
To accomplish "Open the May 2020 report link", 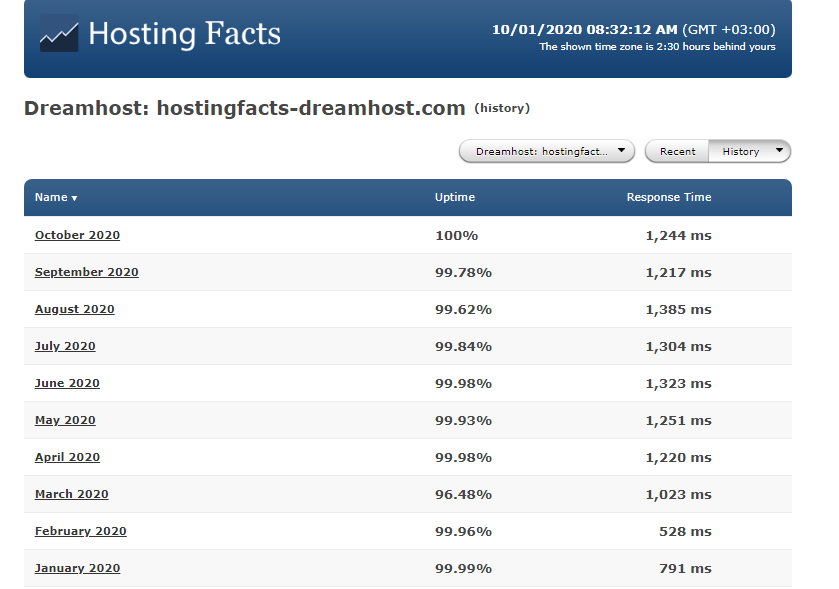I will point(65,420).
